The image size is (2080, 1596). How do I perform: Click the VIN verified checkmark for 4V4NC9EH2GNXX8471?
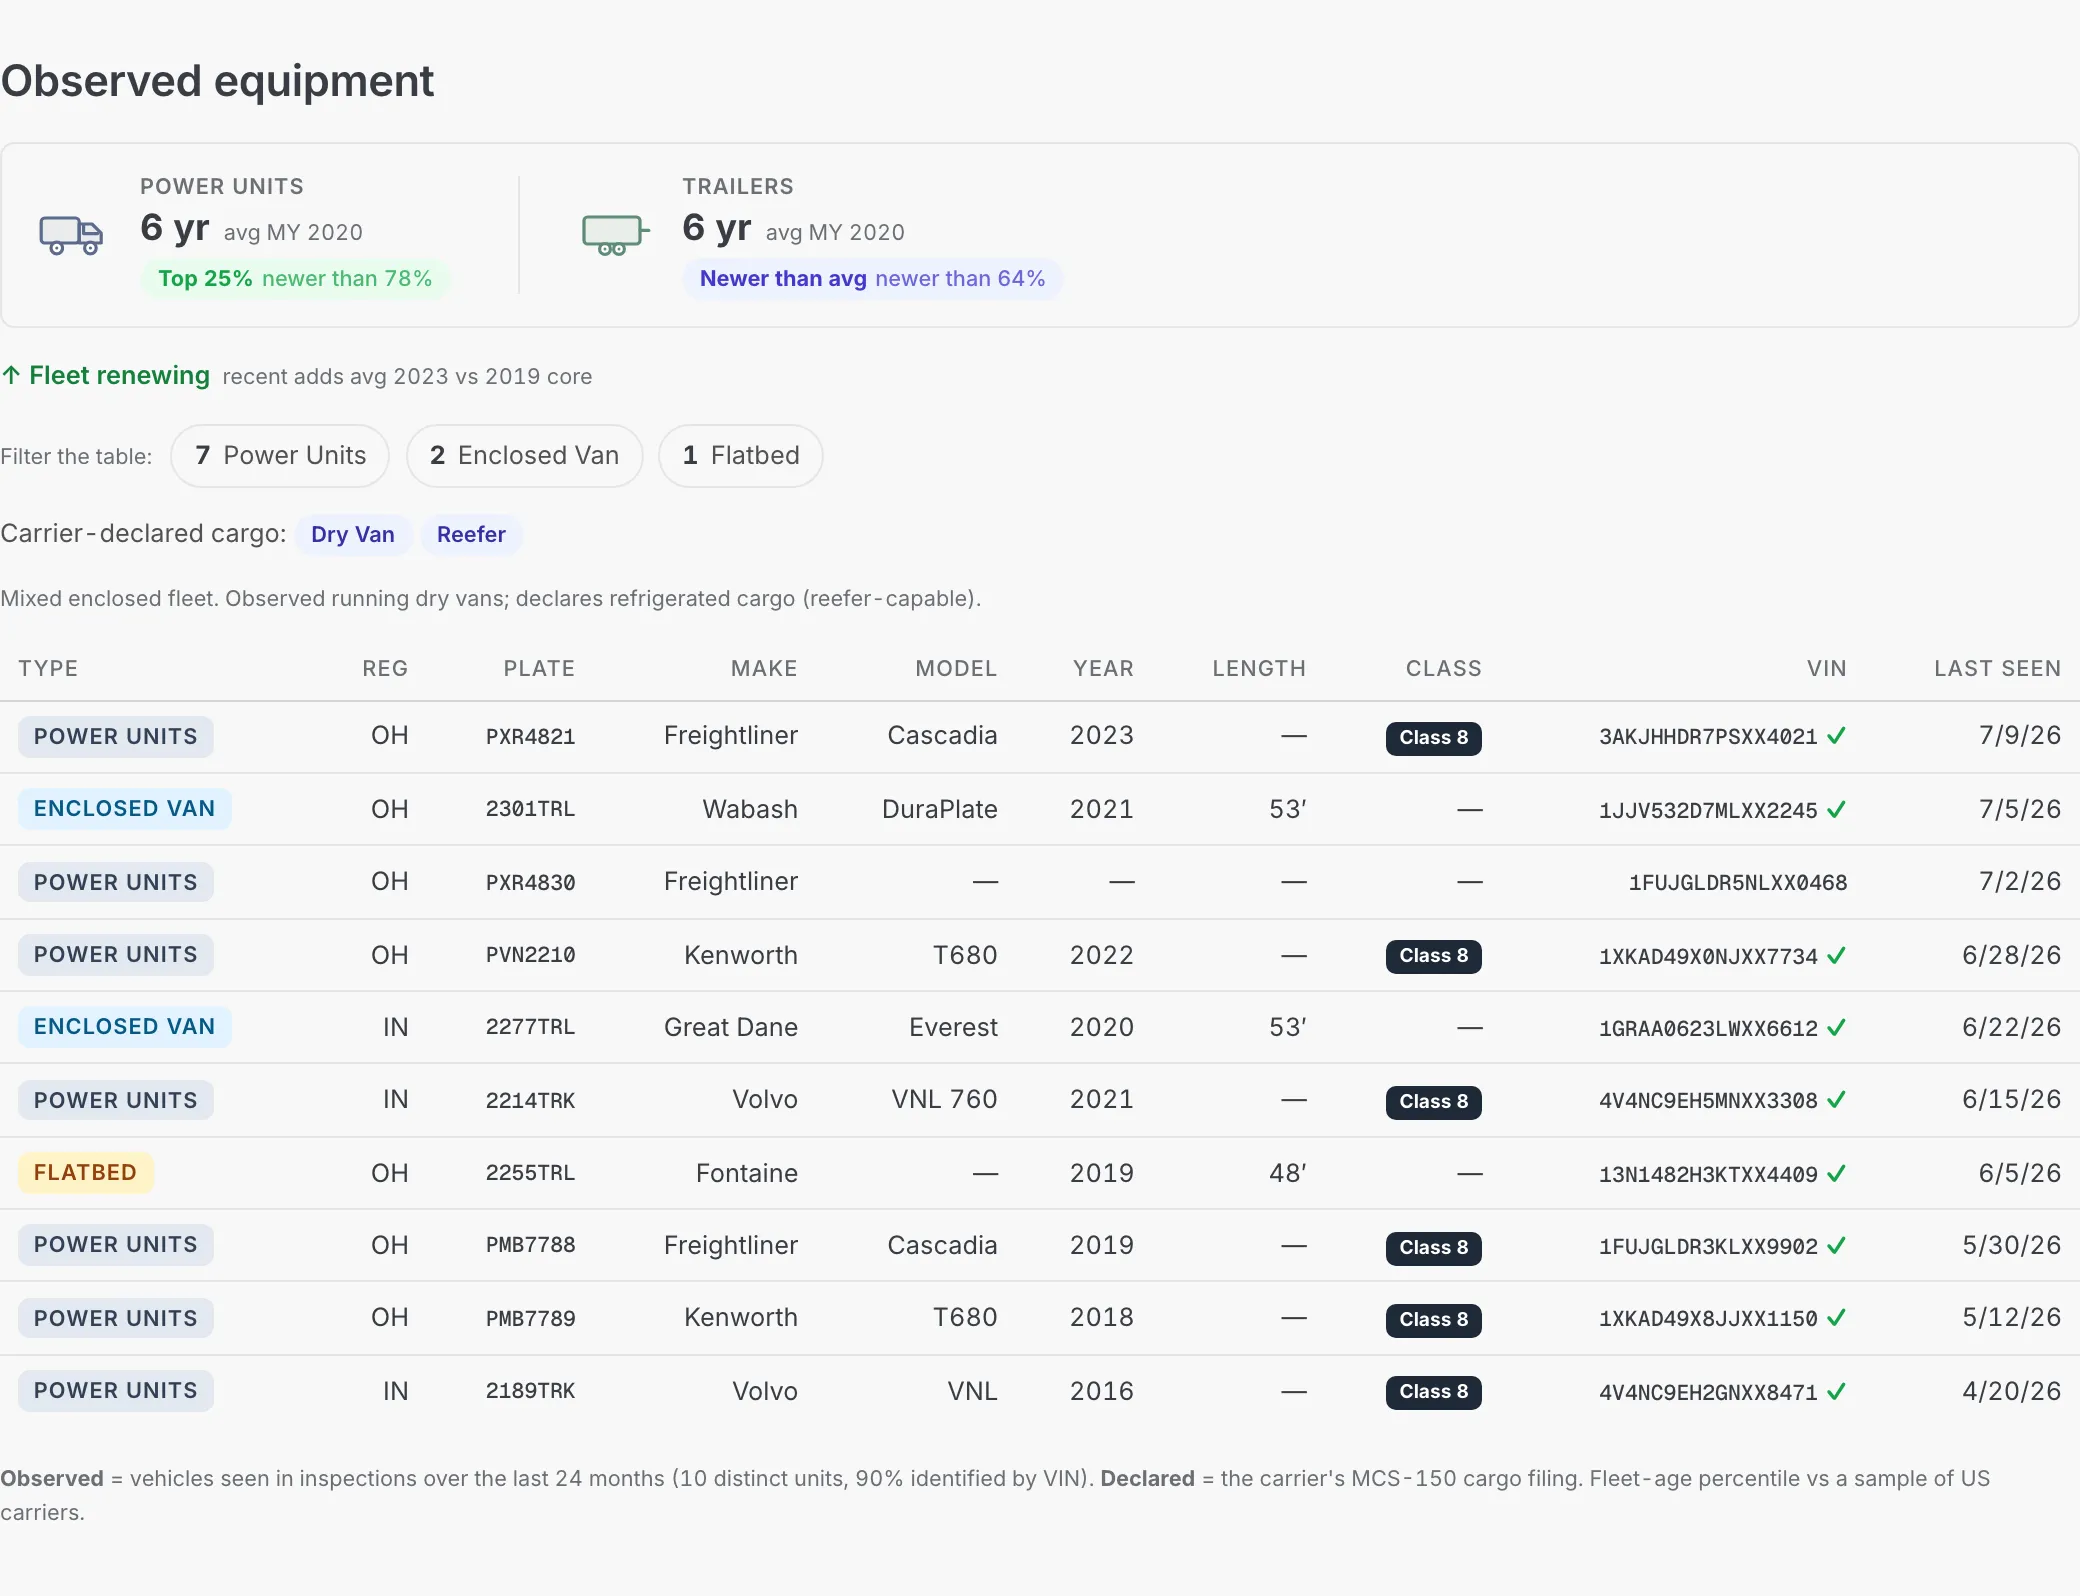1837,1392
